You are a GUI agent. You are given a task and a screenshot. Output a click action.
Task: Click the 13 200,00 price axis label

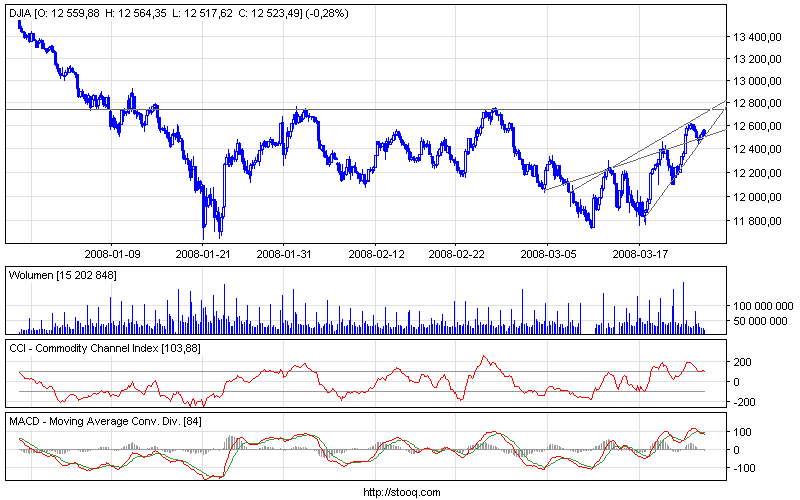click(757, 59)
